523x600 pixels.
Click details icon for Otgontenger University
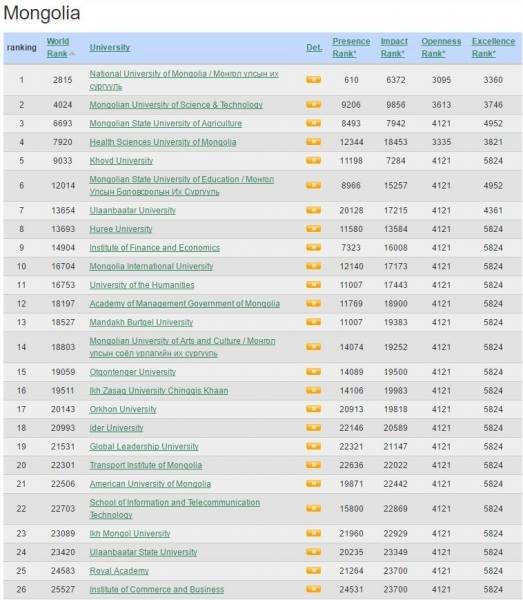pos(313,372)
